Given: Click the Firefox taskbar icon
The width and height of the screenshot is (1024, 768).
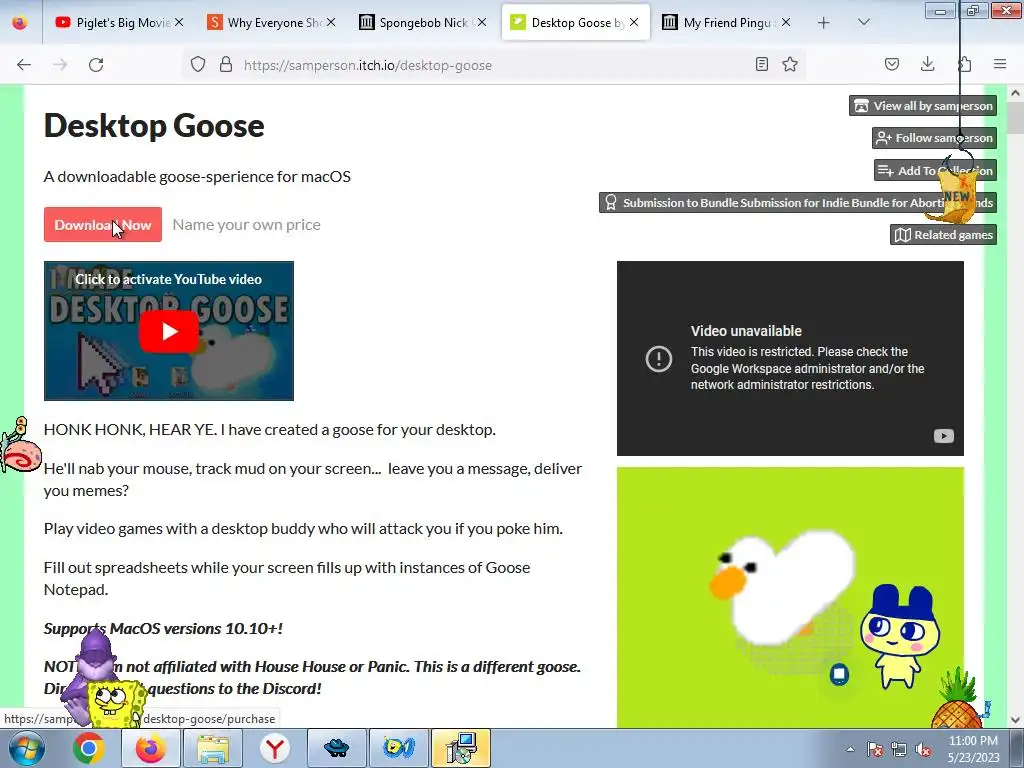Looking at the screenshot, I should point(150,748).
